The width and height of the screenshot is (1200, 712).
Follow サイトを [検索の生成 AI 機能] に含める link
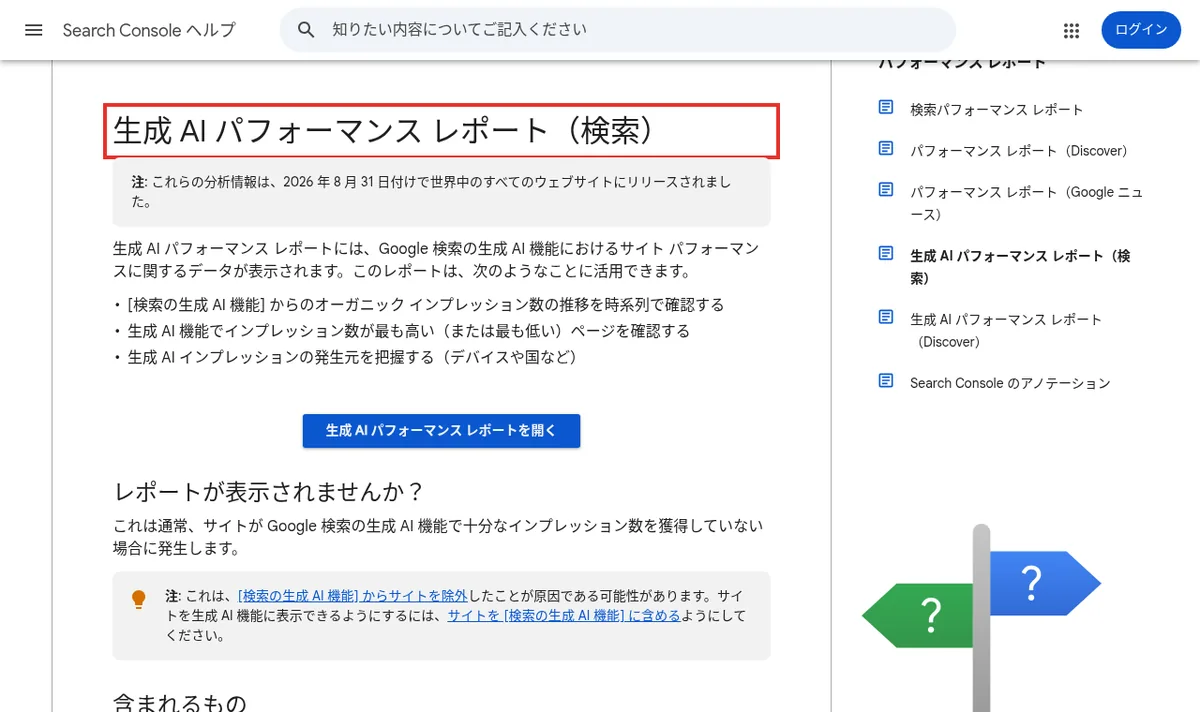coord(564,616)
